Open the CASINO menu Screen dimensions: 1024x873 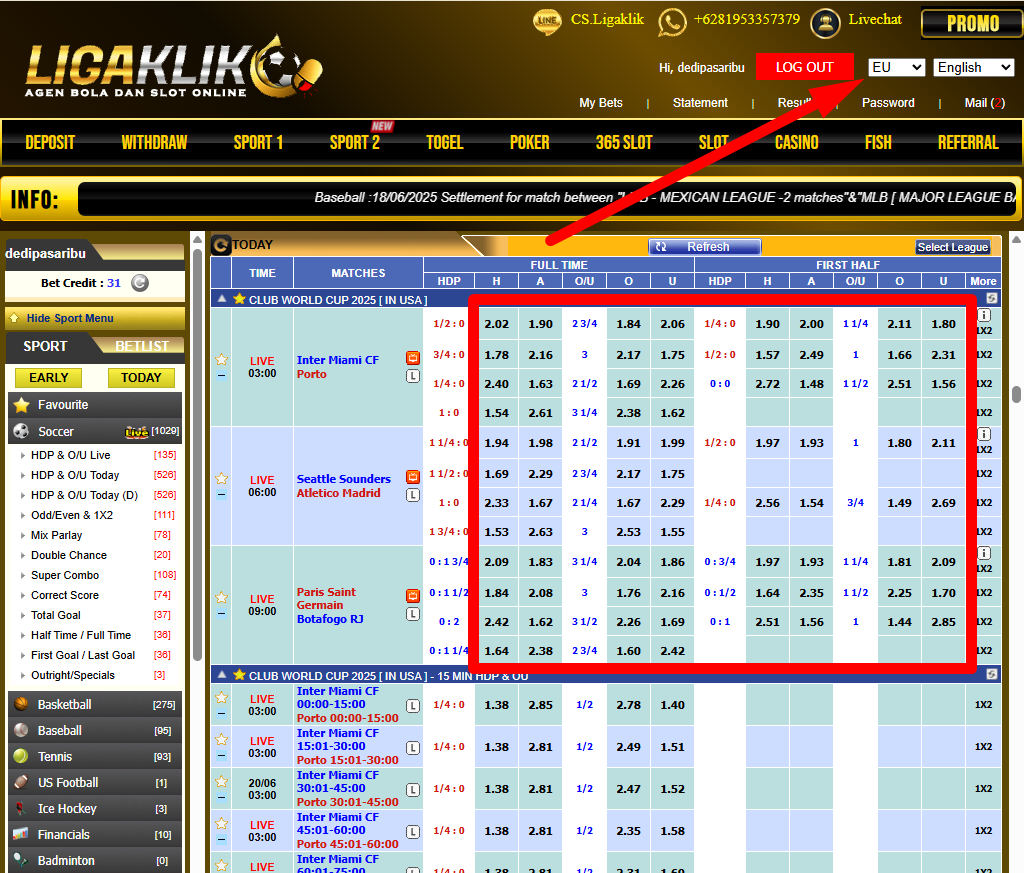tap(797, 142)
